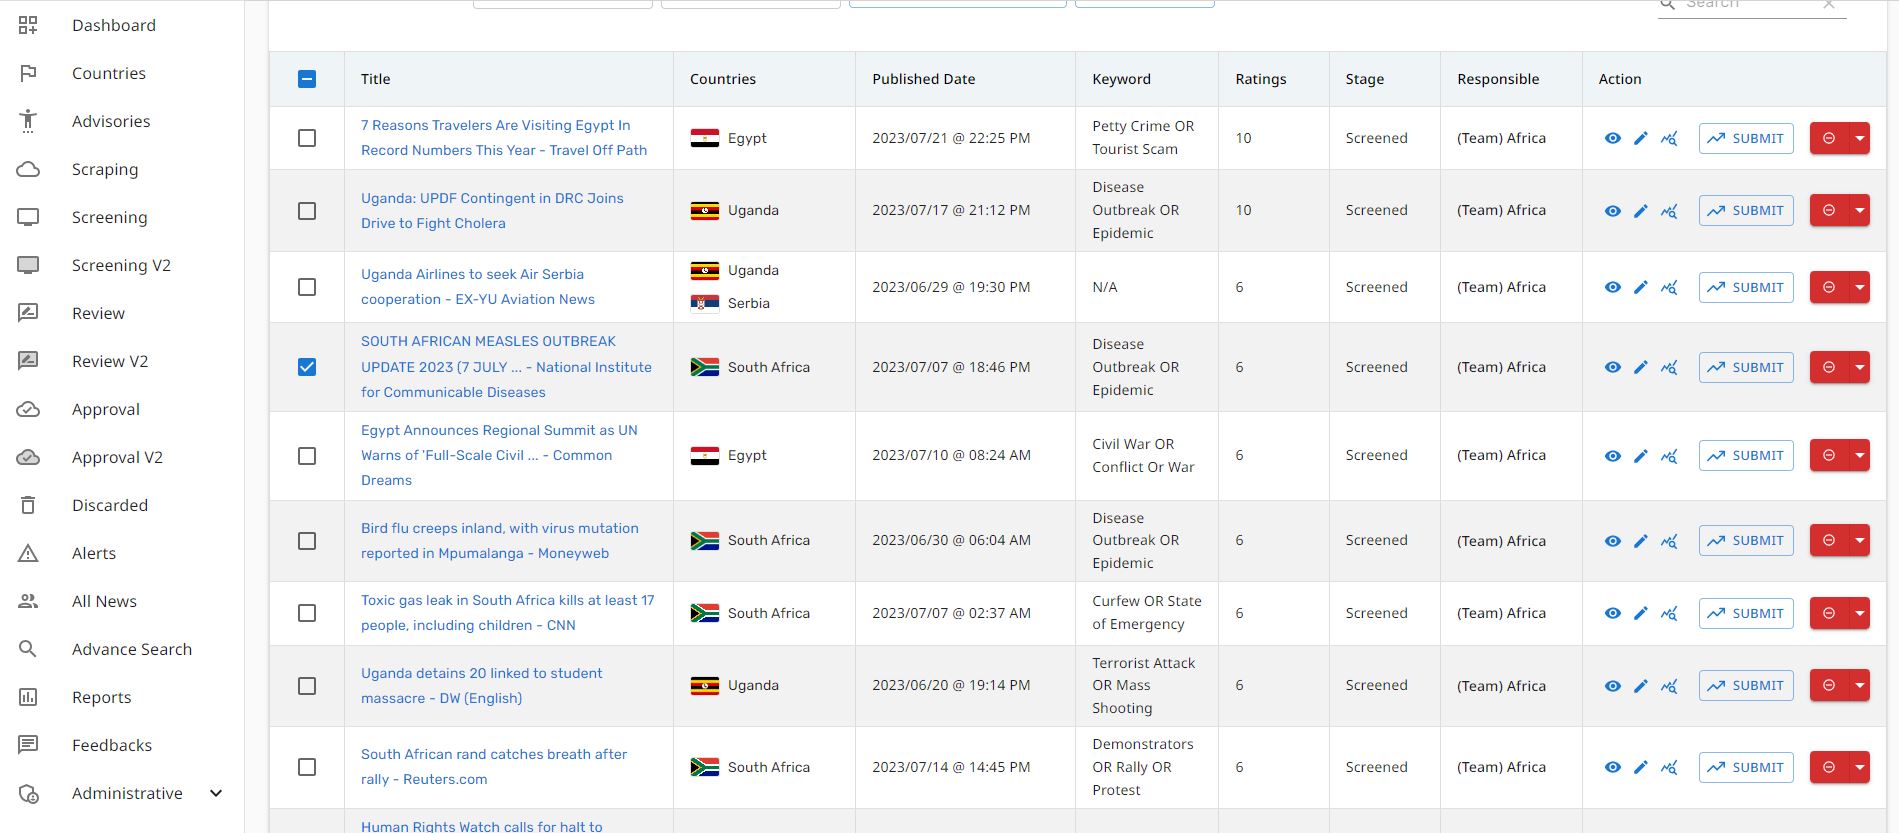
Task: Click the analytics icon for the Uganda Airlines row
Action: click(1669, 287)
